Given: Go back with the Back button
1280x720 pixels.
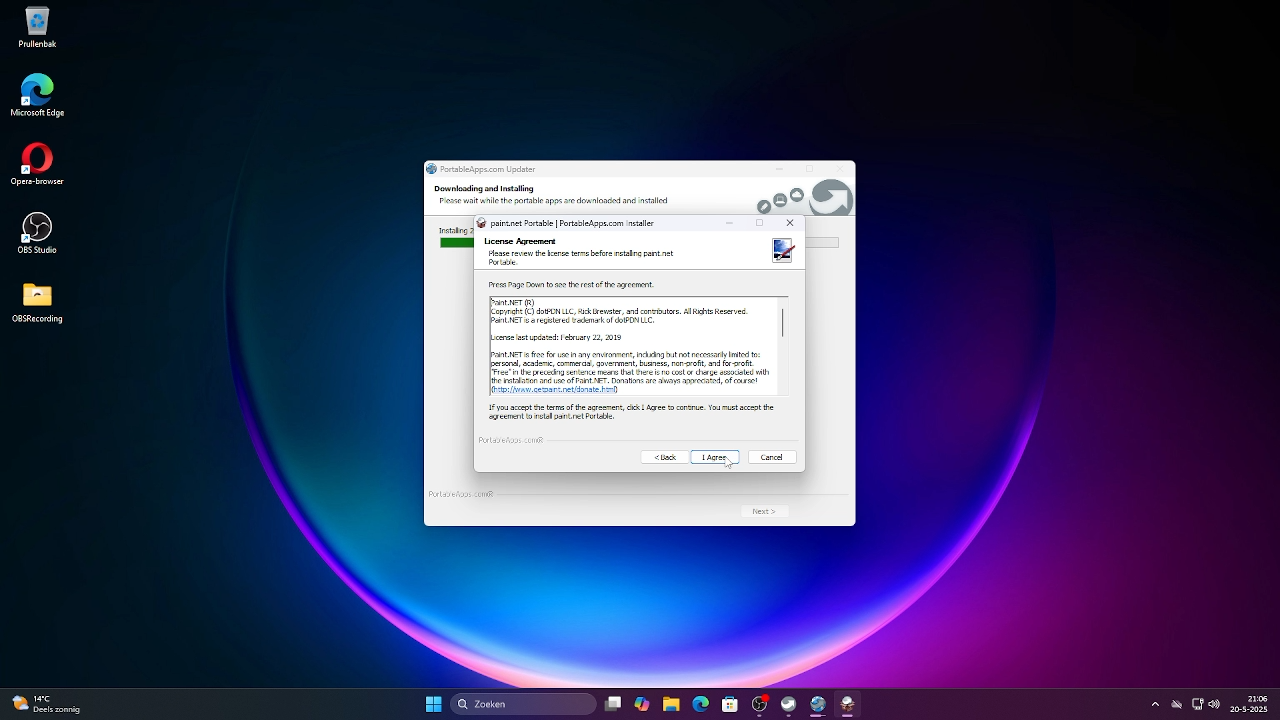Looking at the screenshot, I should (665, 457).
